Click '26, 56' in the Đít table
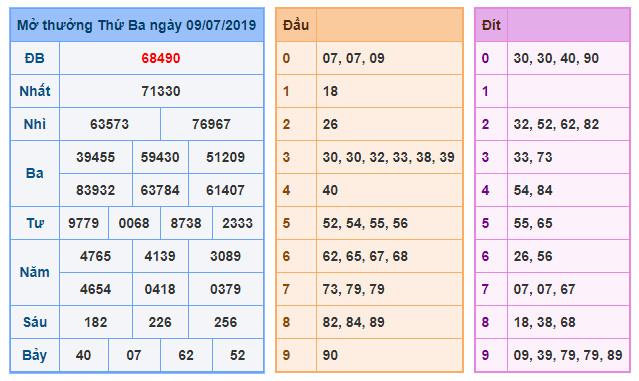 533,256
